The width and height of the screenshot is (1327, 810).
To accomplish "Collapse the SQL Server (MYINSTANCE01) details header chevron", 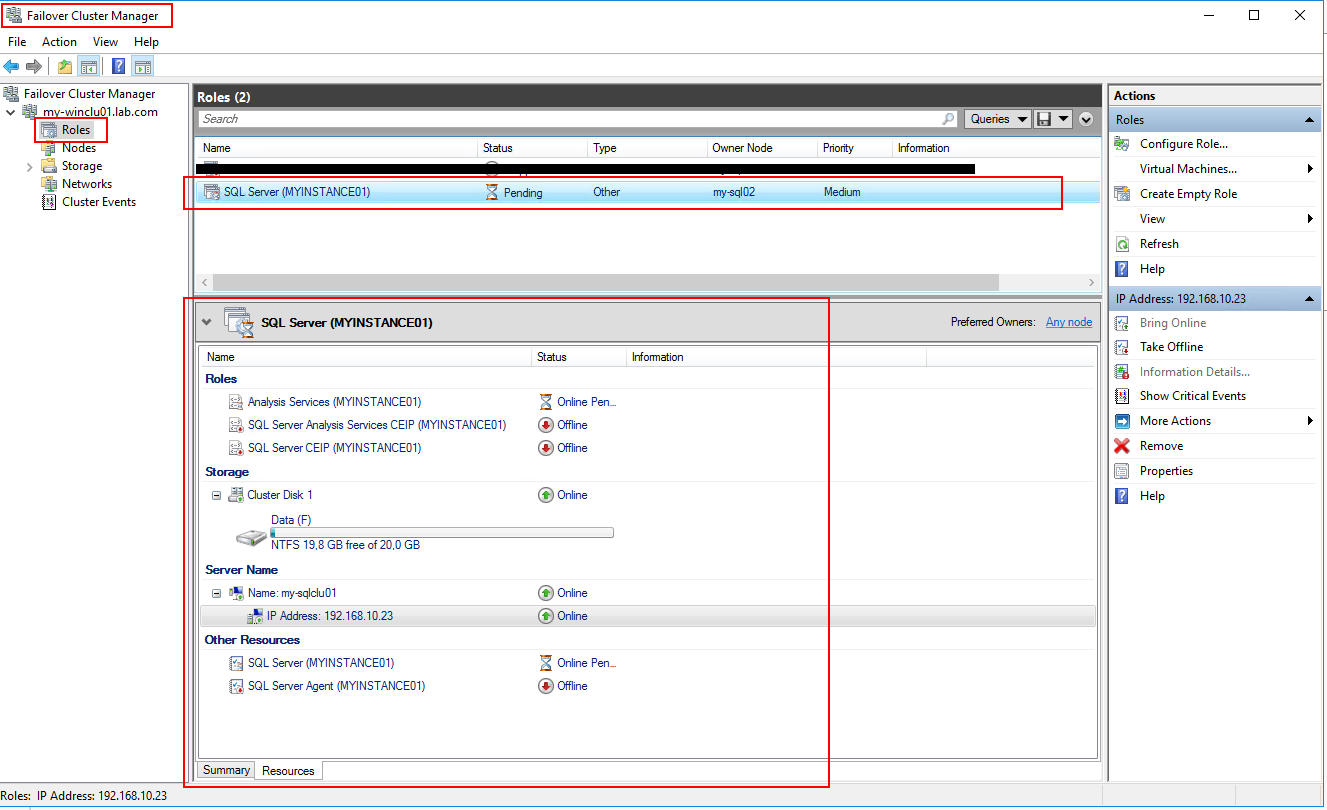I will [207, 322].
